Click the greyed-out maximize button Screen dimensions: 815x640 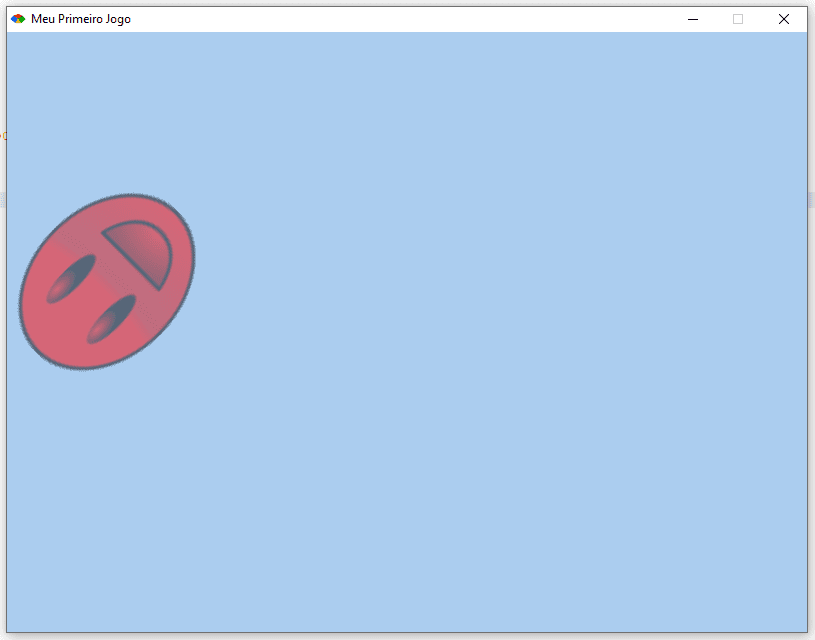[738, 19]
